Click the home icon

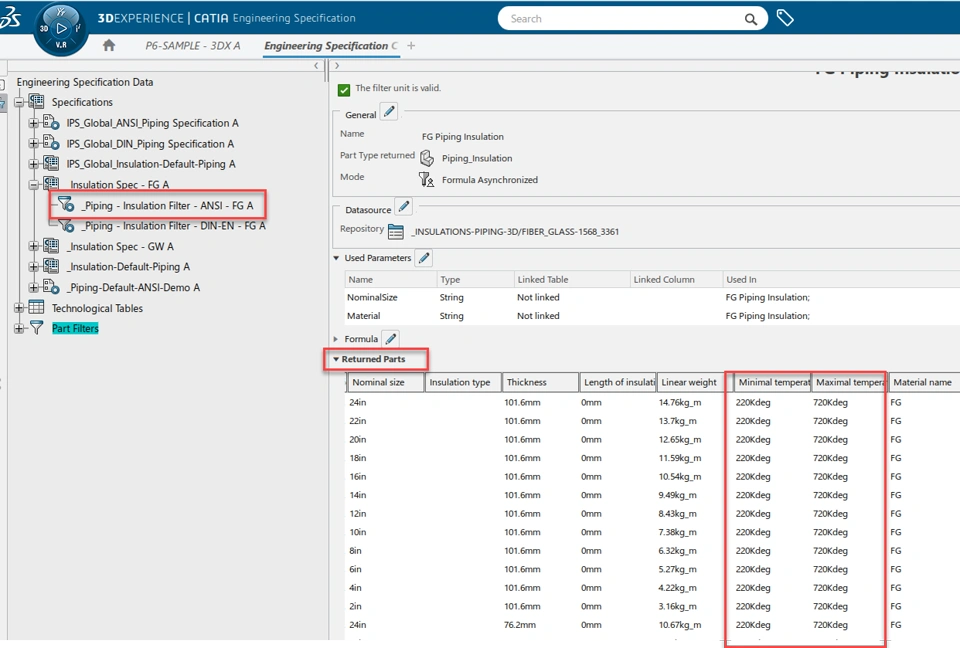coord(109,45)
